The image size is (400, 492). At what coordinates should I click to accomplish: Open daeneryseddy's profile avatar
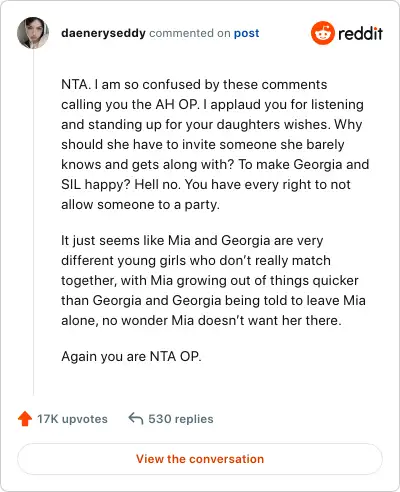[x=33, y=33]
